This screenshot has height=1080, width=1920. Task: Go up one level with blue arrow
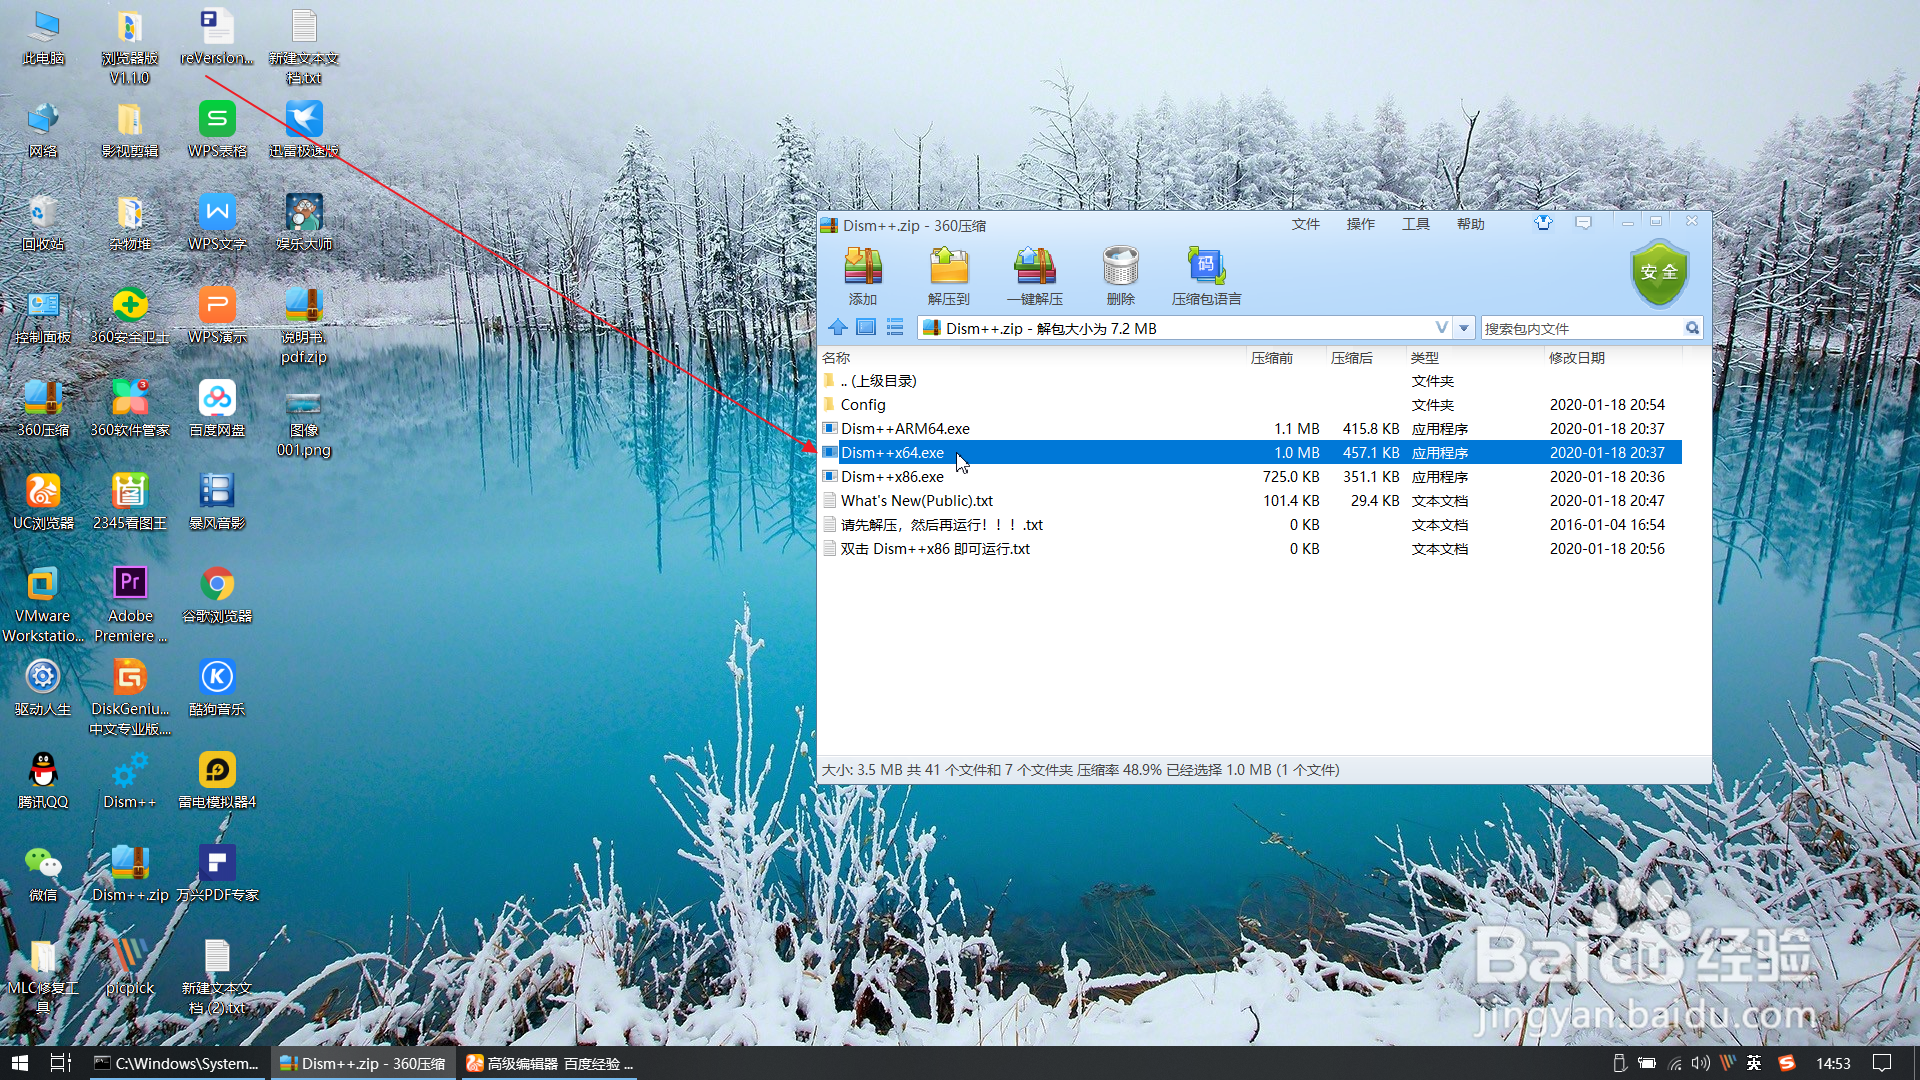pyautogui.click(x=838, y=327)
